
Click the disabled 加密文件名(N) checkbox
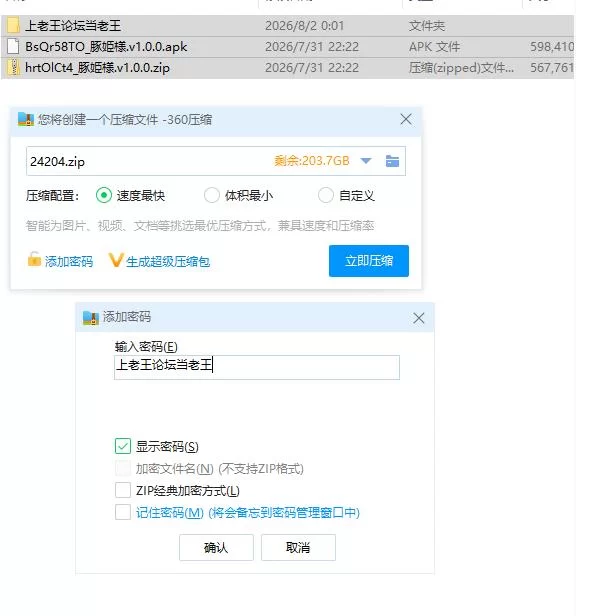123,468
